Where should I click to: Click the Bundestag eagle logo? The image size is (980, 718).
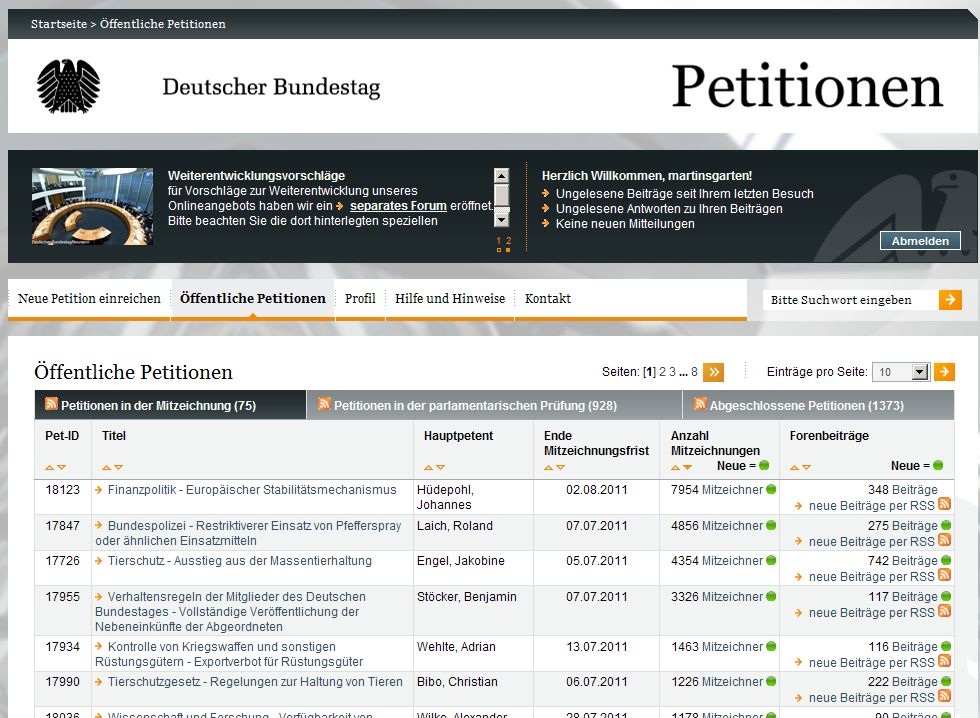[68, 86]
